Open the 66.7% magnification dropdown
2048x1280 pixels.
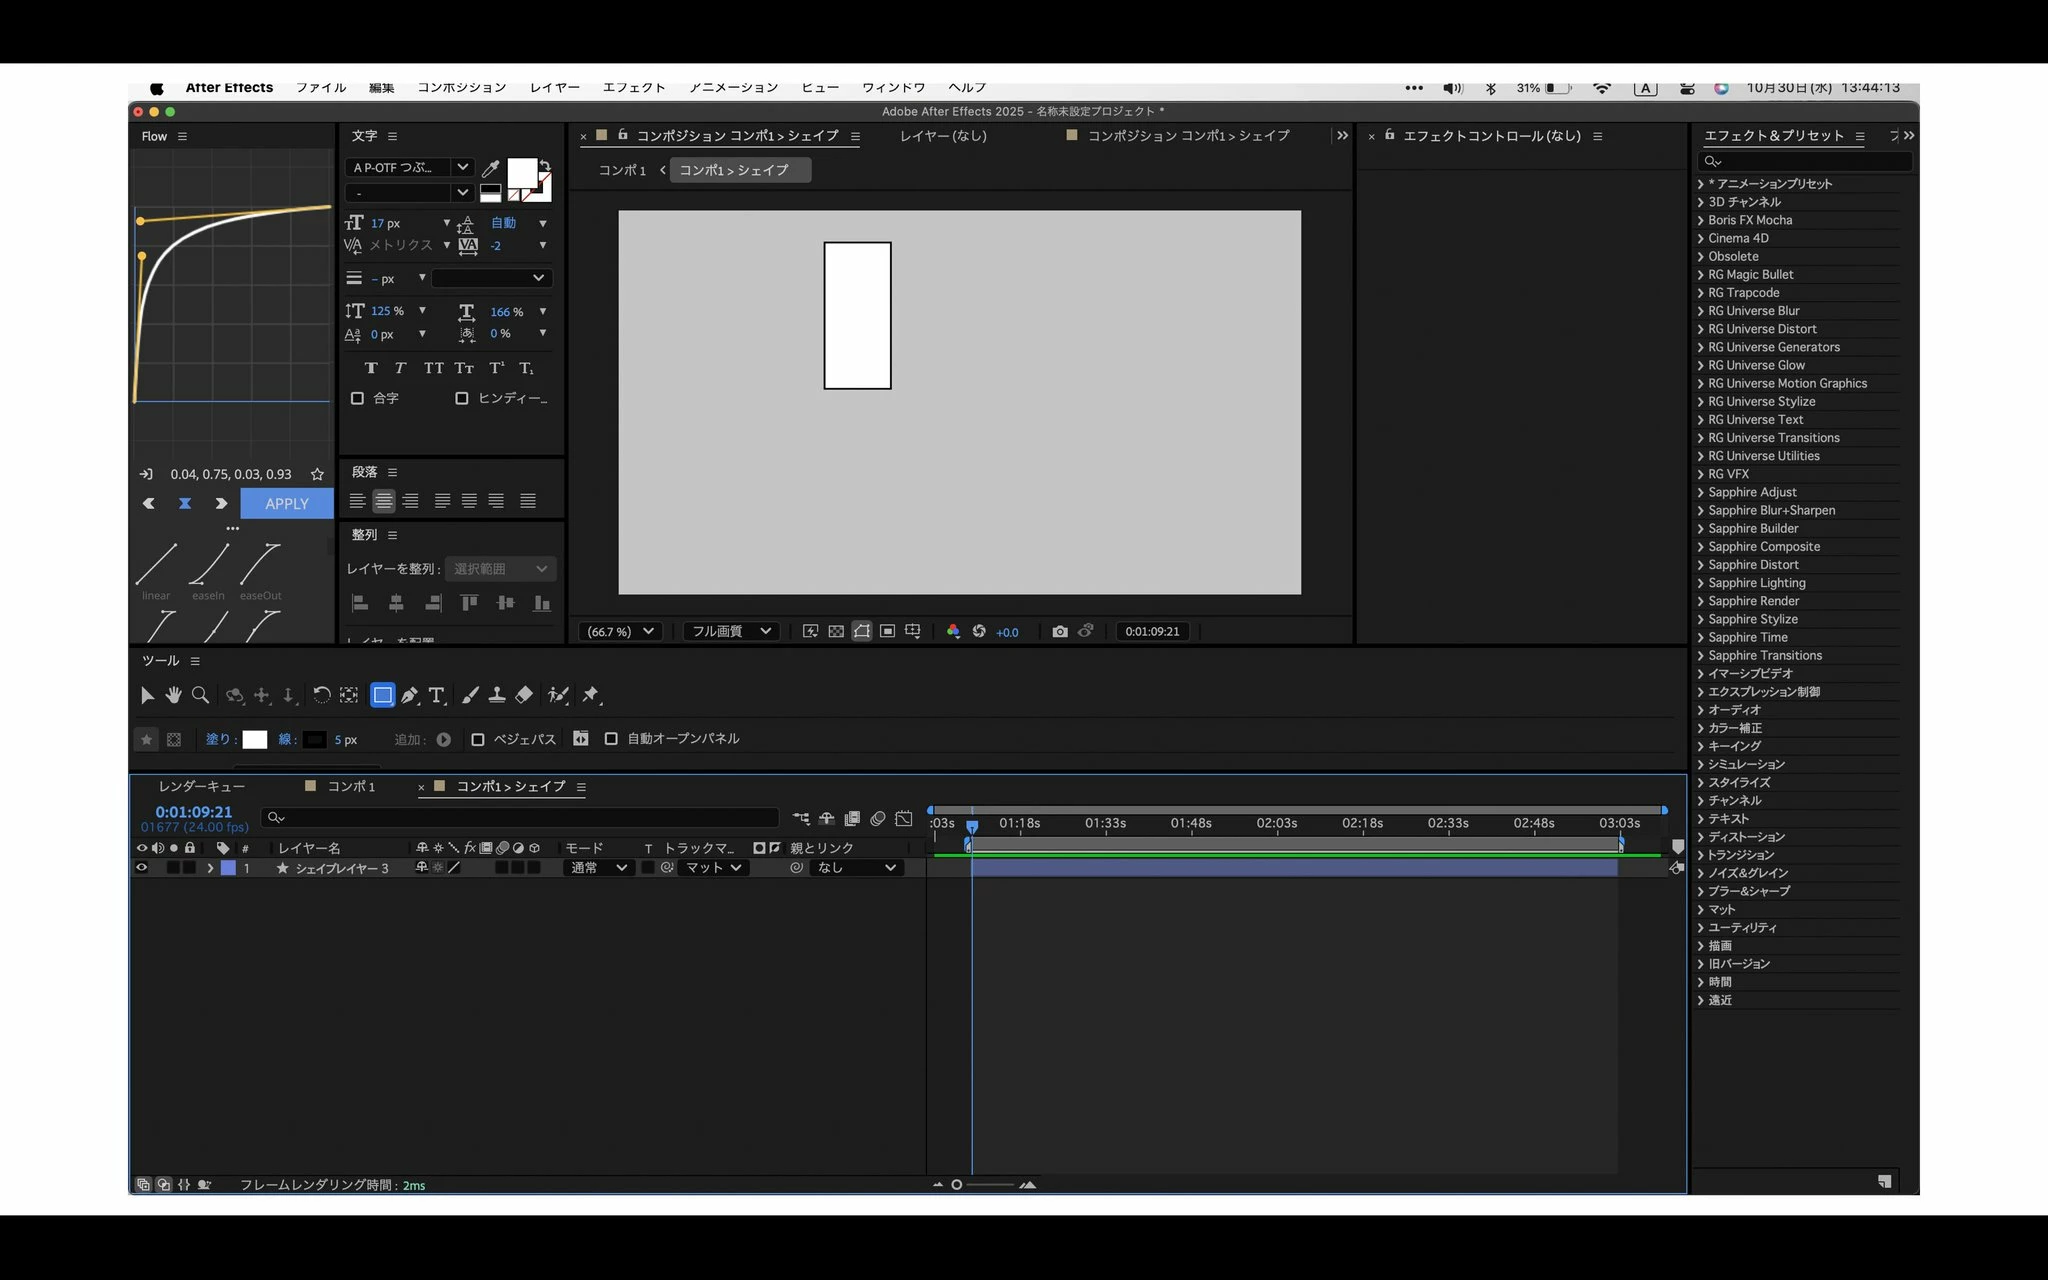[x=620, y=631]
